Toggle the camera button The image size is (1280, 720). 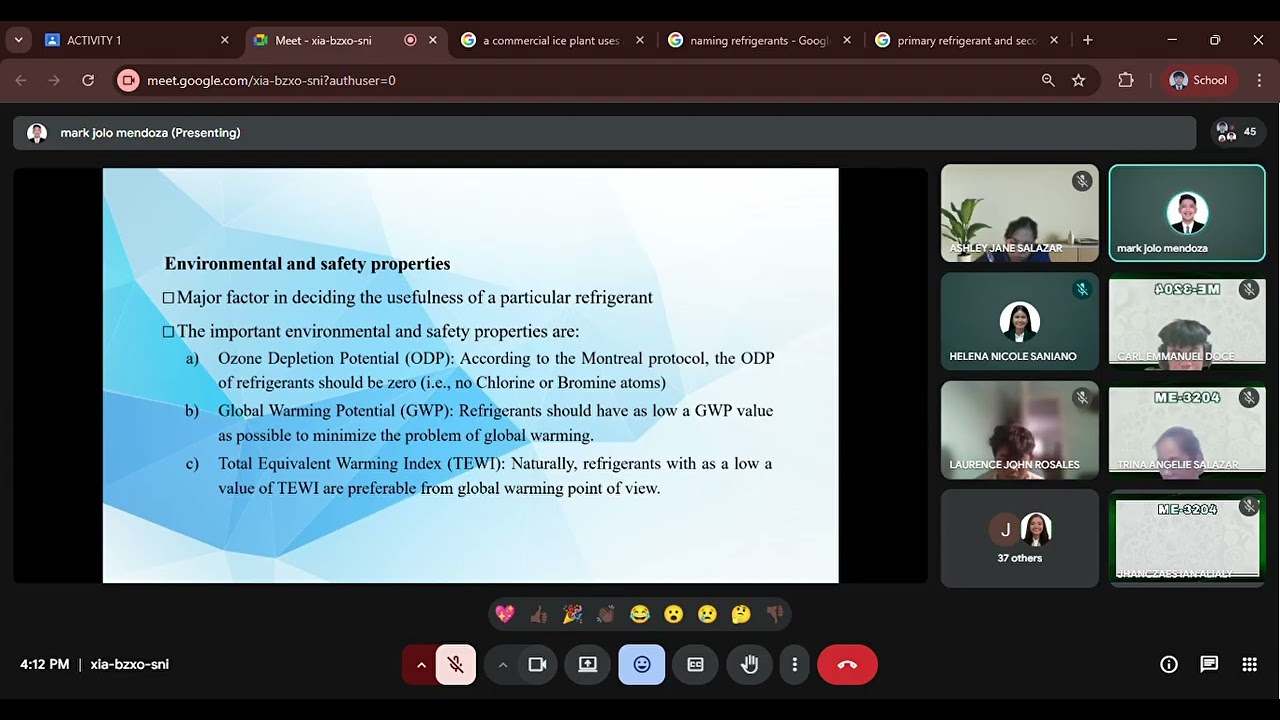pos(537,665)
